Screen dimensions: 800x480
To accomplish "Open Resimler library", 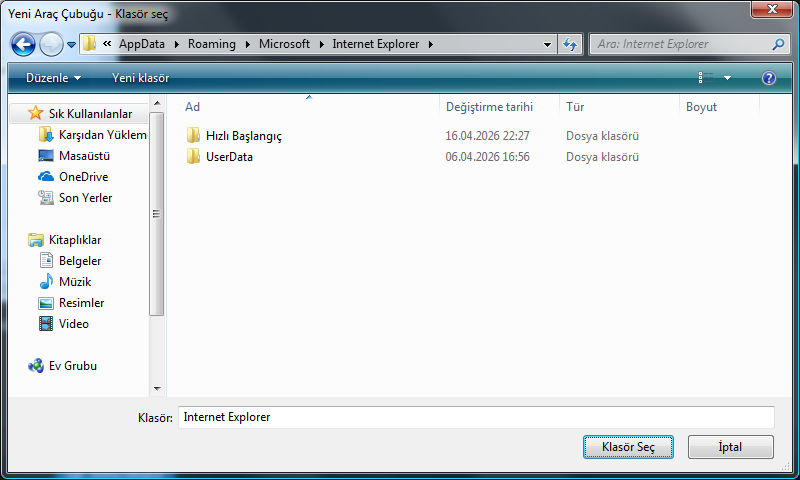I will [81, 302].
